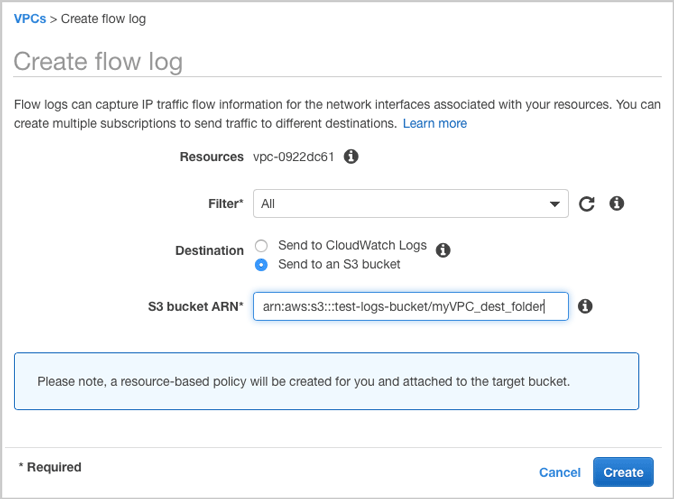Open the Destination info tooltip icon
674x499 pixels.
(444, 251)
